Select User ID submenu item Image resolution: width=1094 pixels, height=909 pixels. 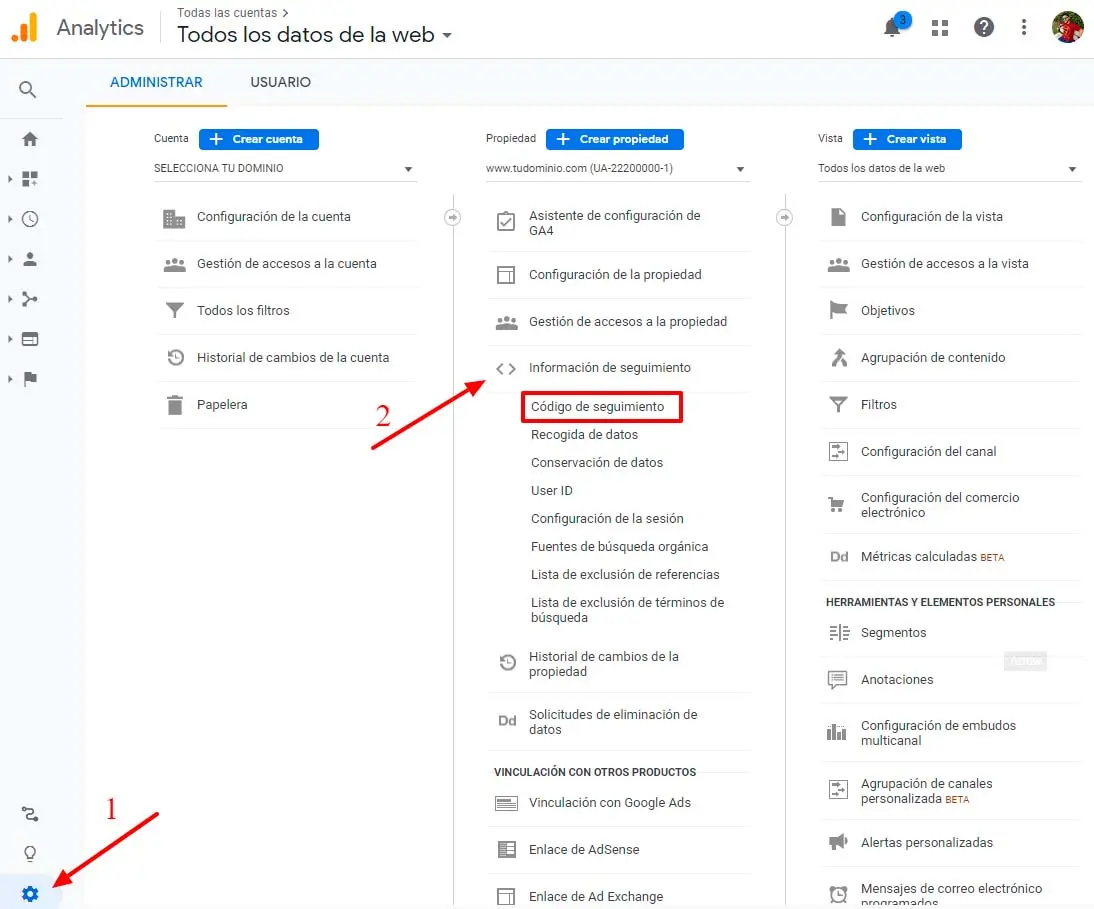click(x=551, y=490)
